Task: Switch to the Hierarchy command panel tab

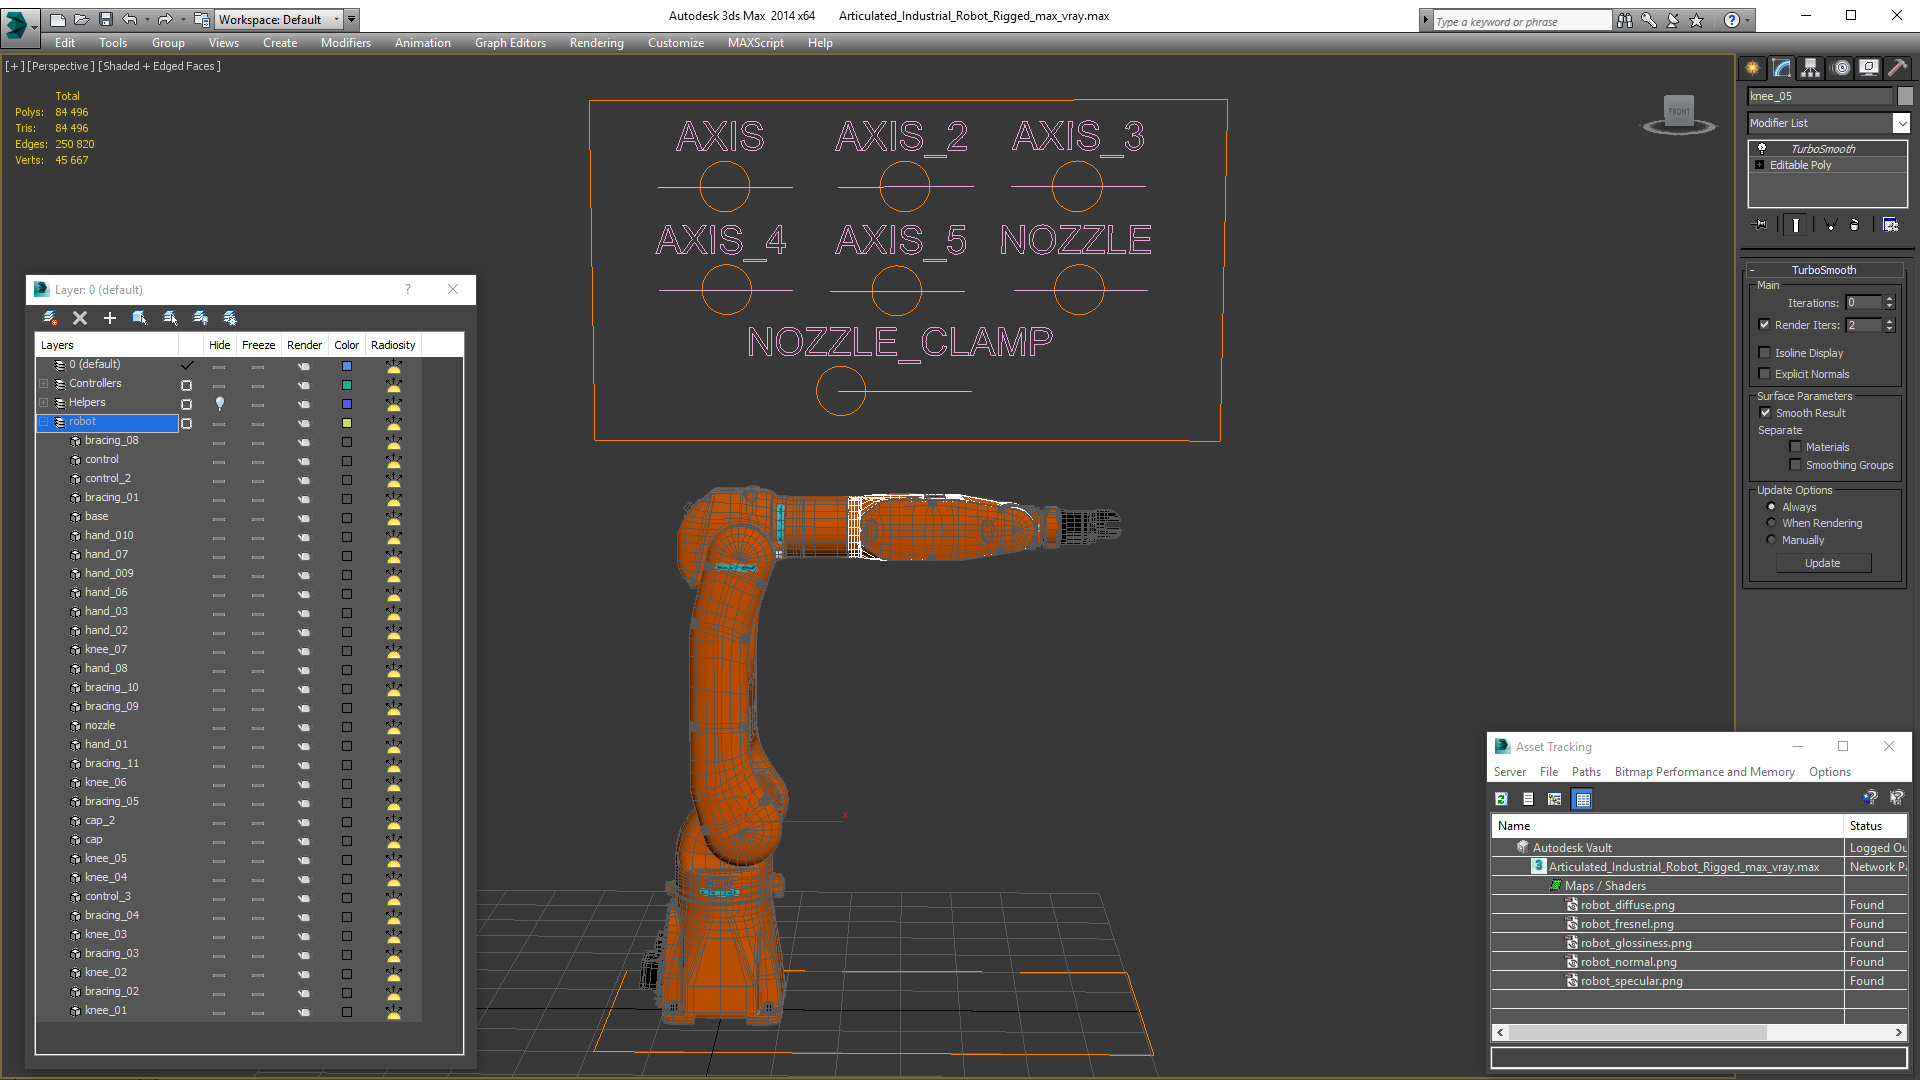Action: 1811,68
